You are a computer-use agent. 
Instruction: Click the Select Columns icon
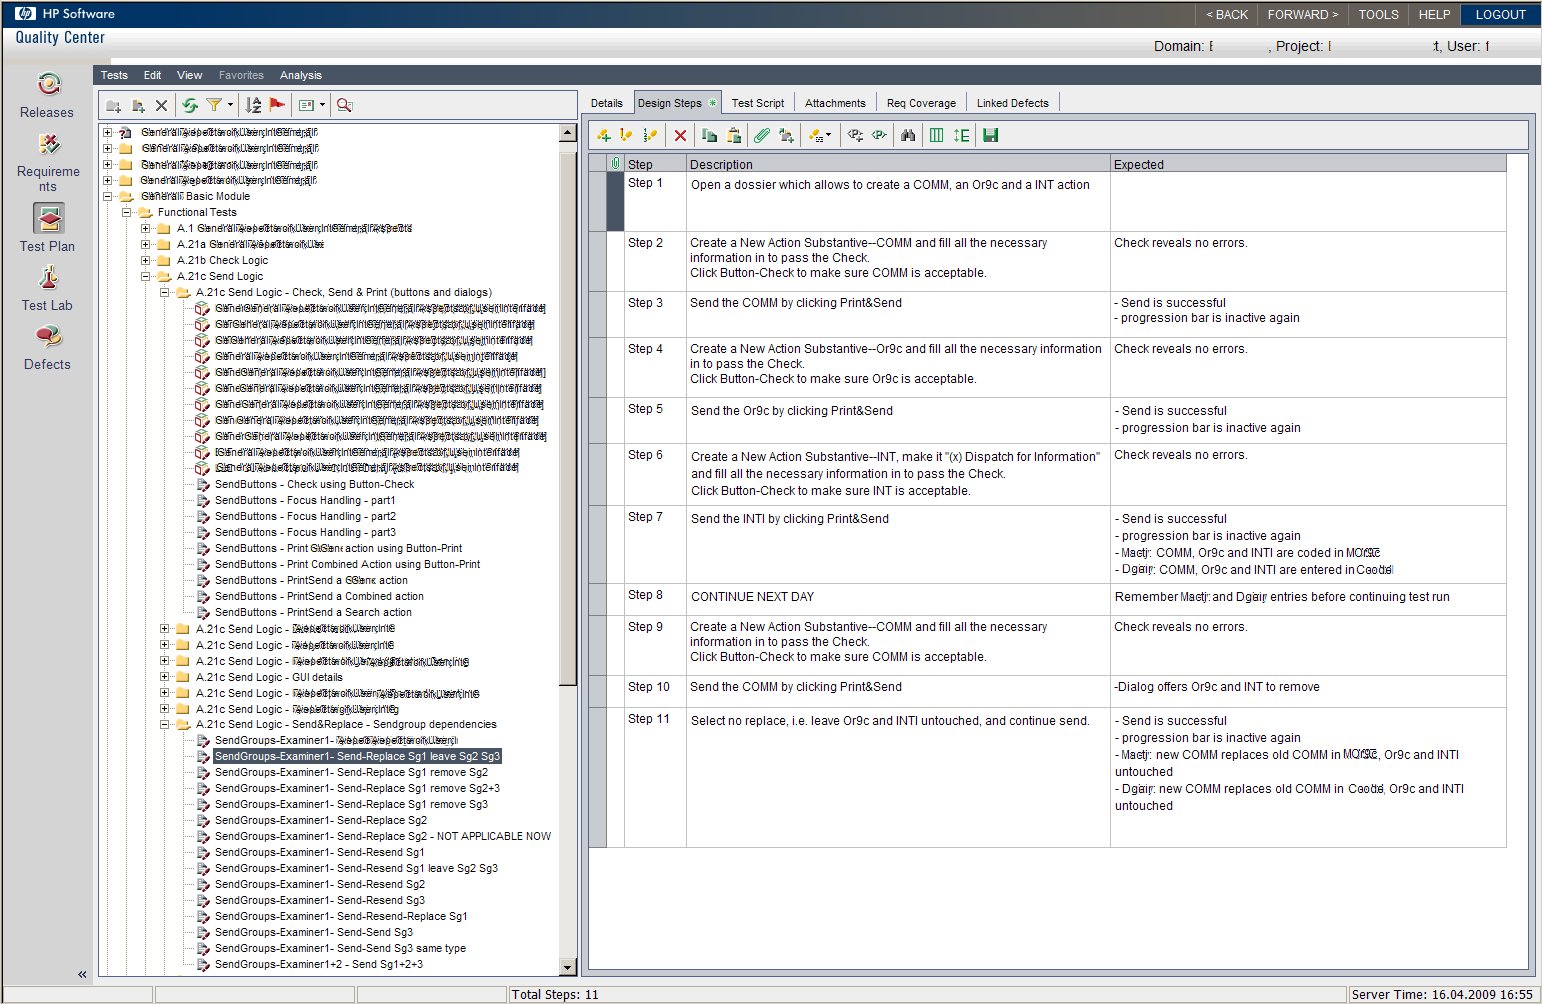(936, 135)
